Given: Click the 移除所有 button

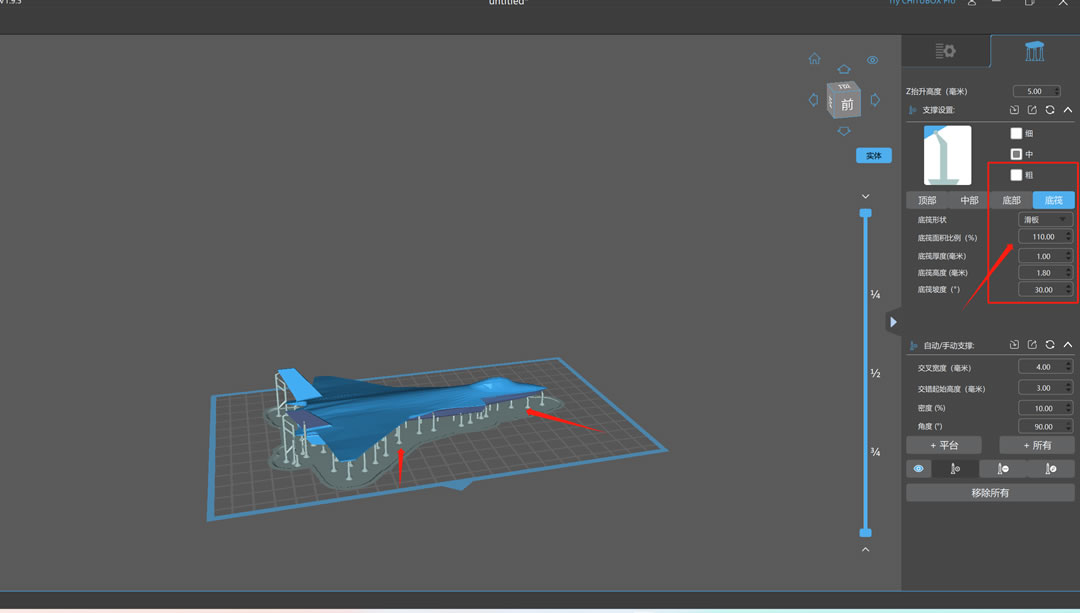Looking at the screenshot, I should click(990, 492).
